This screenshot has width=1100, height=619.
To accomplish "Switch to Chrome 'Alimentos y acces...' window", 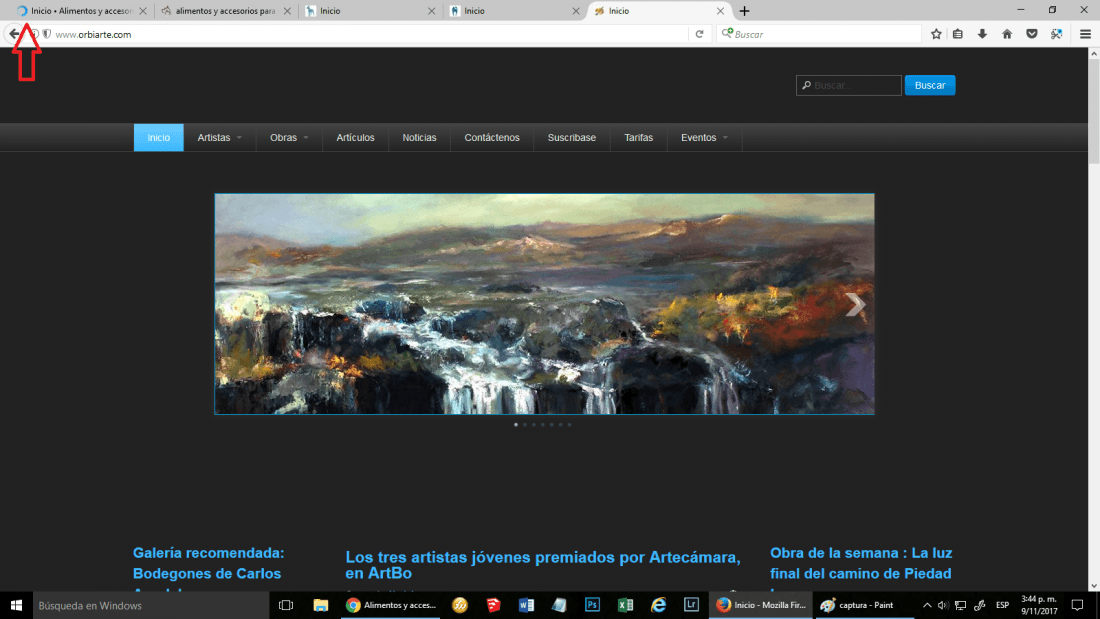I will tap(391, 605).
